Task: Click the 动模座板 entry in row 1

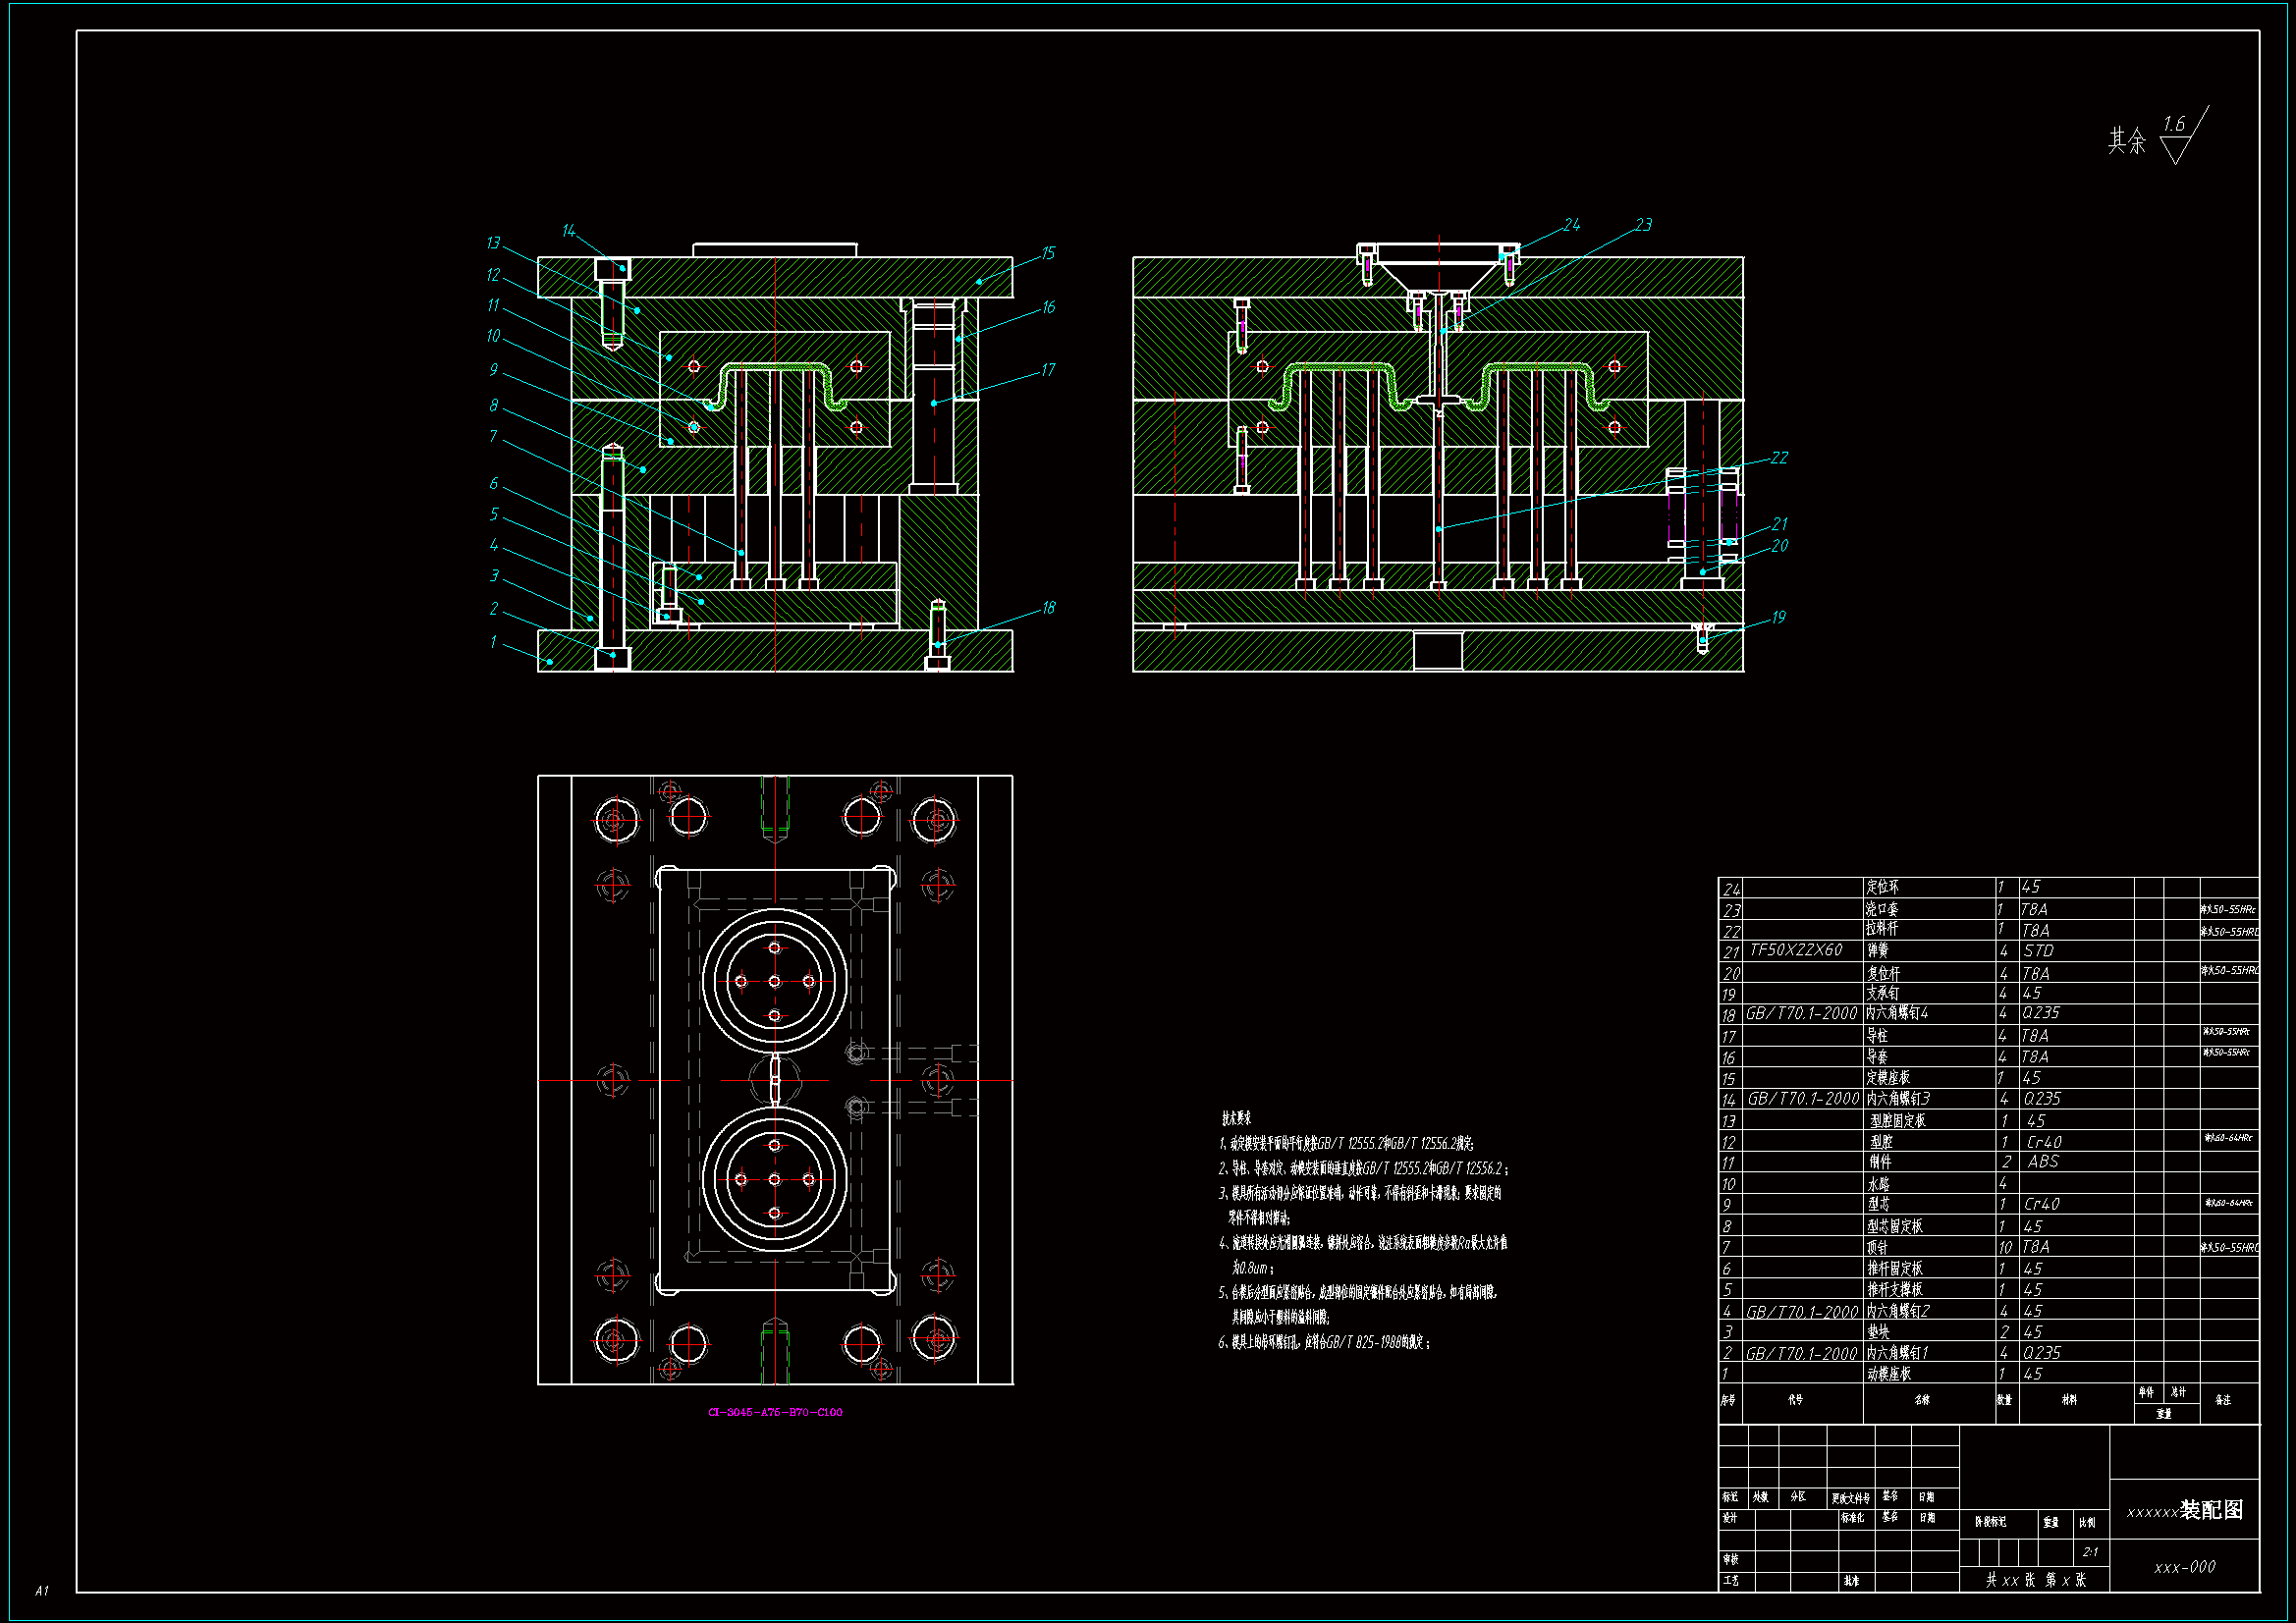Action: [1889, 1375]
